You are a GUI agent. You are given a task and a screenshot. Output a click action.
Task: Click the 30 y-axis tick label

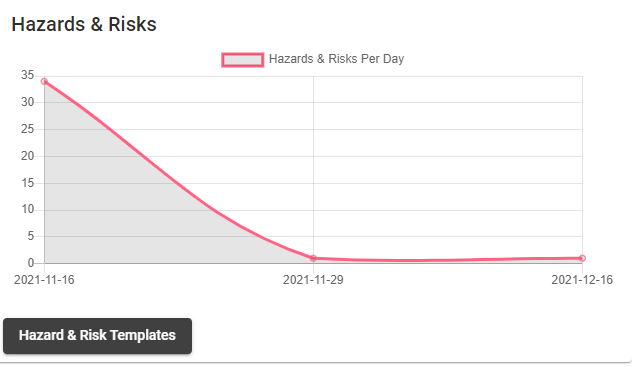[x=27, y=102]
